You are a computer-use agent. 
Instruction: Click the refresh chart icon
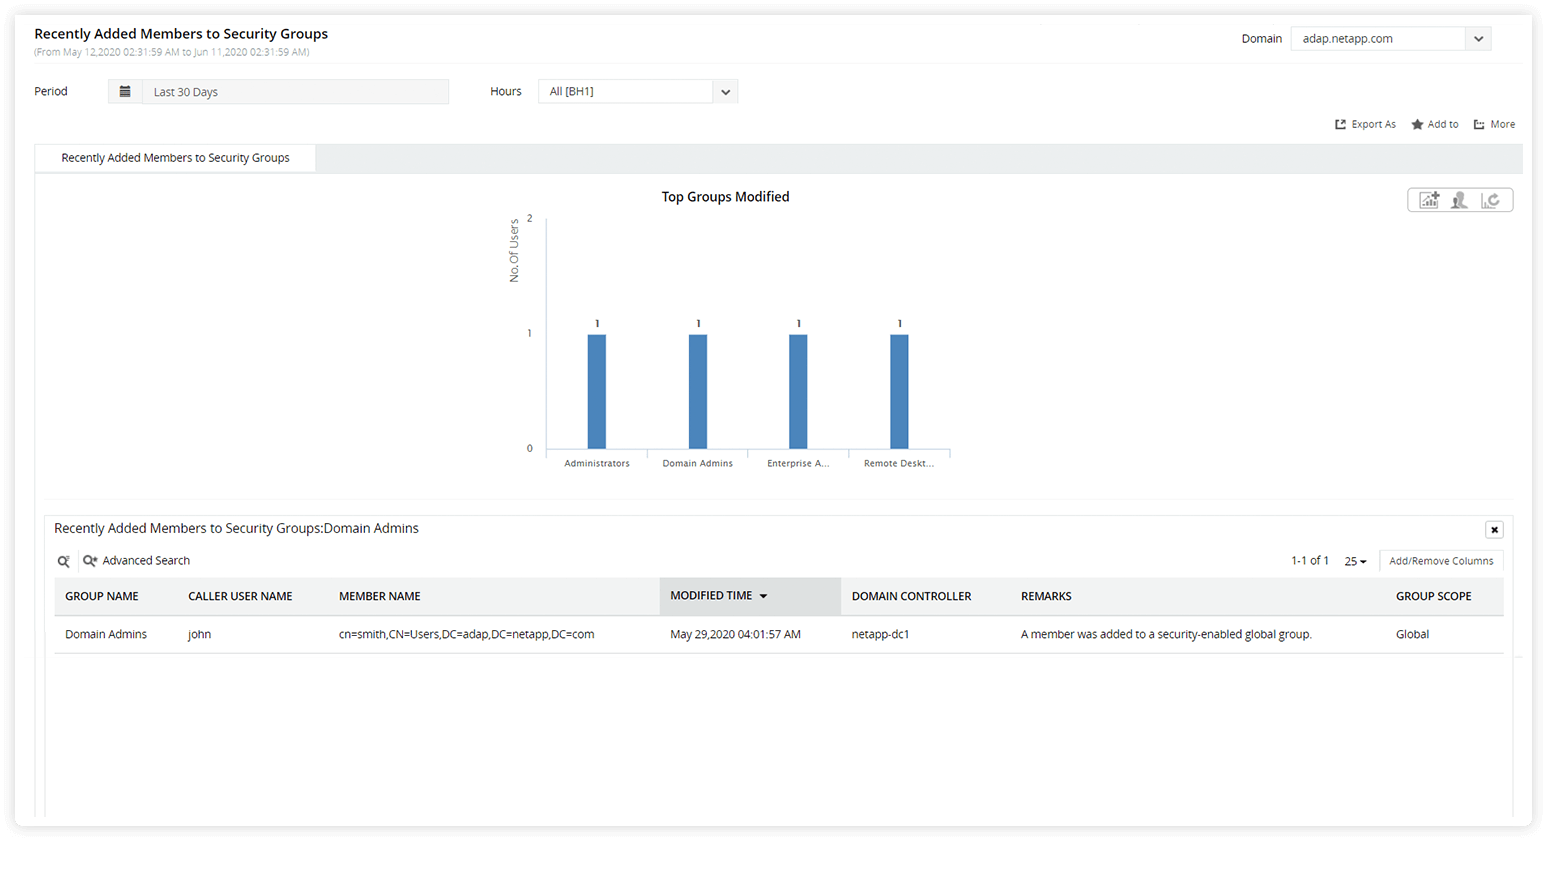1492,199
